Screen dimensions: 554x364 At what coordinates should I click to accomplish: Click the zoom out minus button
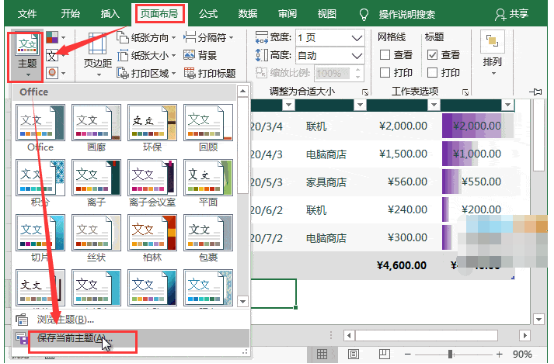[407, 354]
